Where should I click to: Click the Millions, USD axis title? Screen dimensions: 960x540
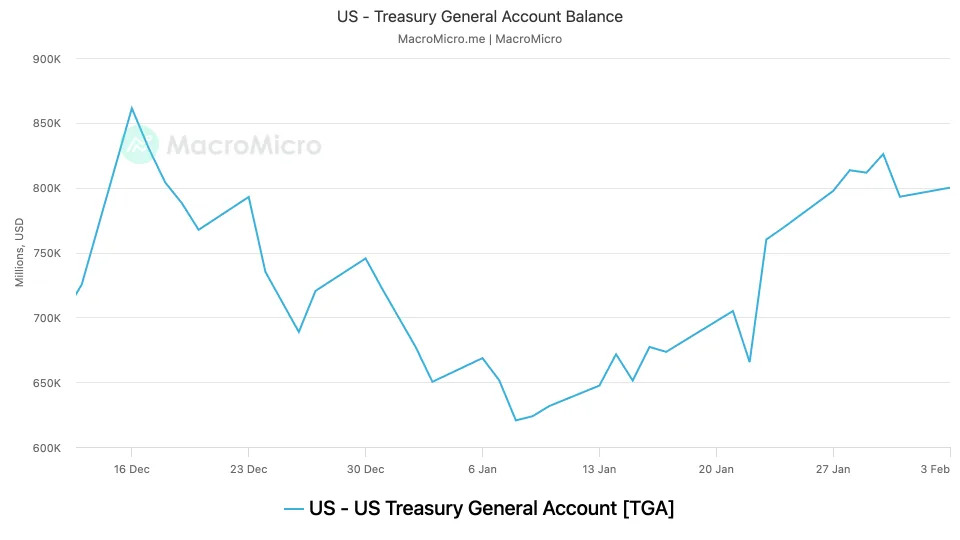click(x=20, y=252)
